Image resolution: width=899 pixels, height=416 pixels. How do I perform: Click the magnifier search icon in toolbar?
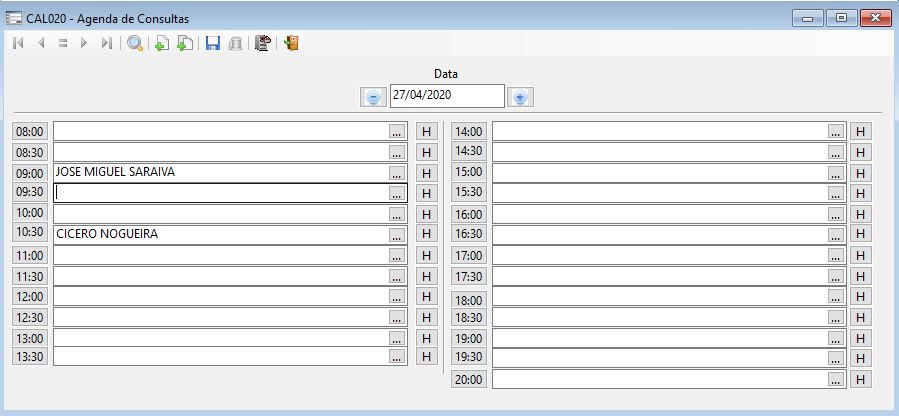[135, 43]
